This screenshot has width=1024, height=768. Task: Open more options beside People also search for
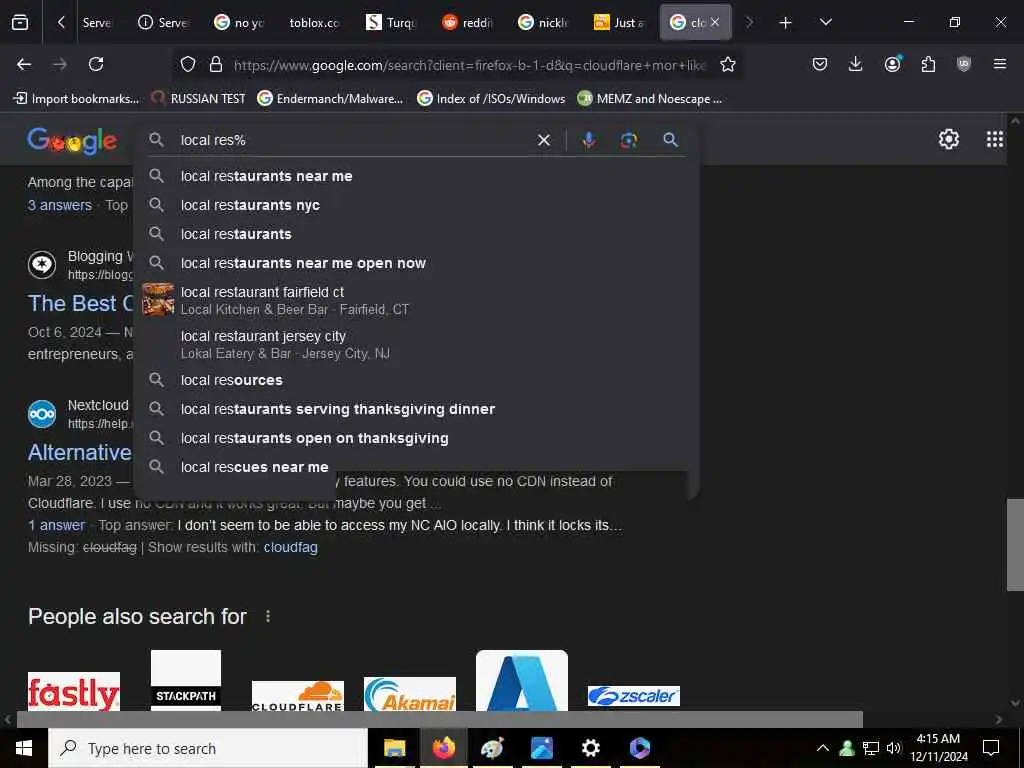point(268,616)
